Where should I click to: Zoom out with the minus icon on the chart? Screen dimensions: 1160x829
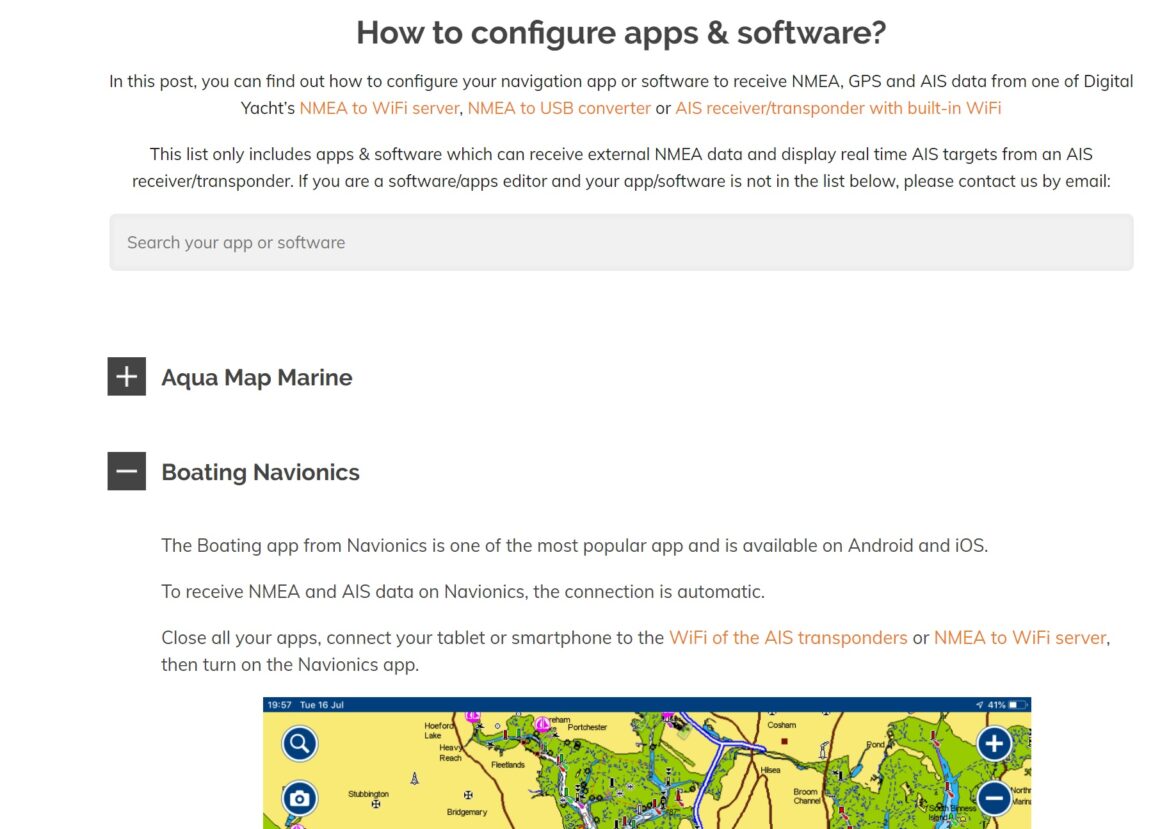(992, 797)
